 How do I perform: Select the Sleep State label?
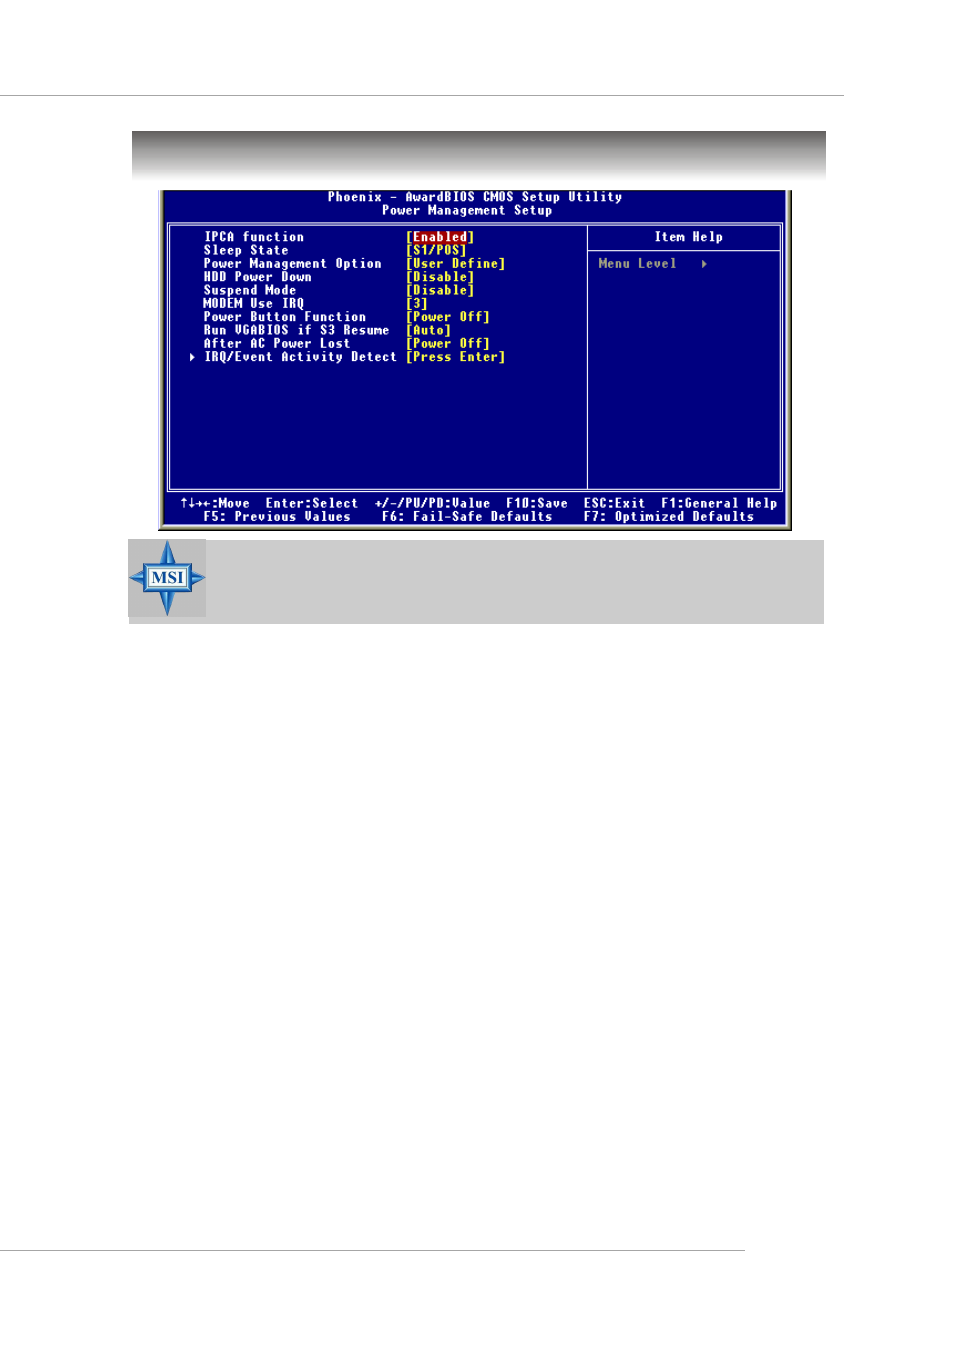[x=246, y=250]
